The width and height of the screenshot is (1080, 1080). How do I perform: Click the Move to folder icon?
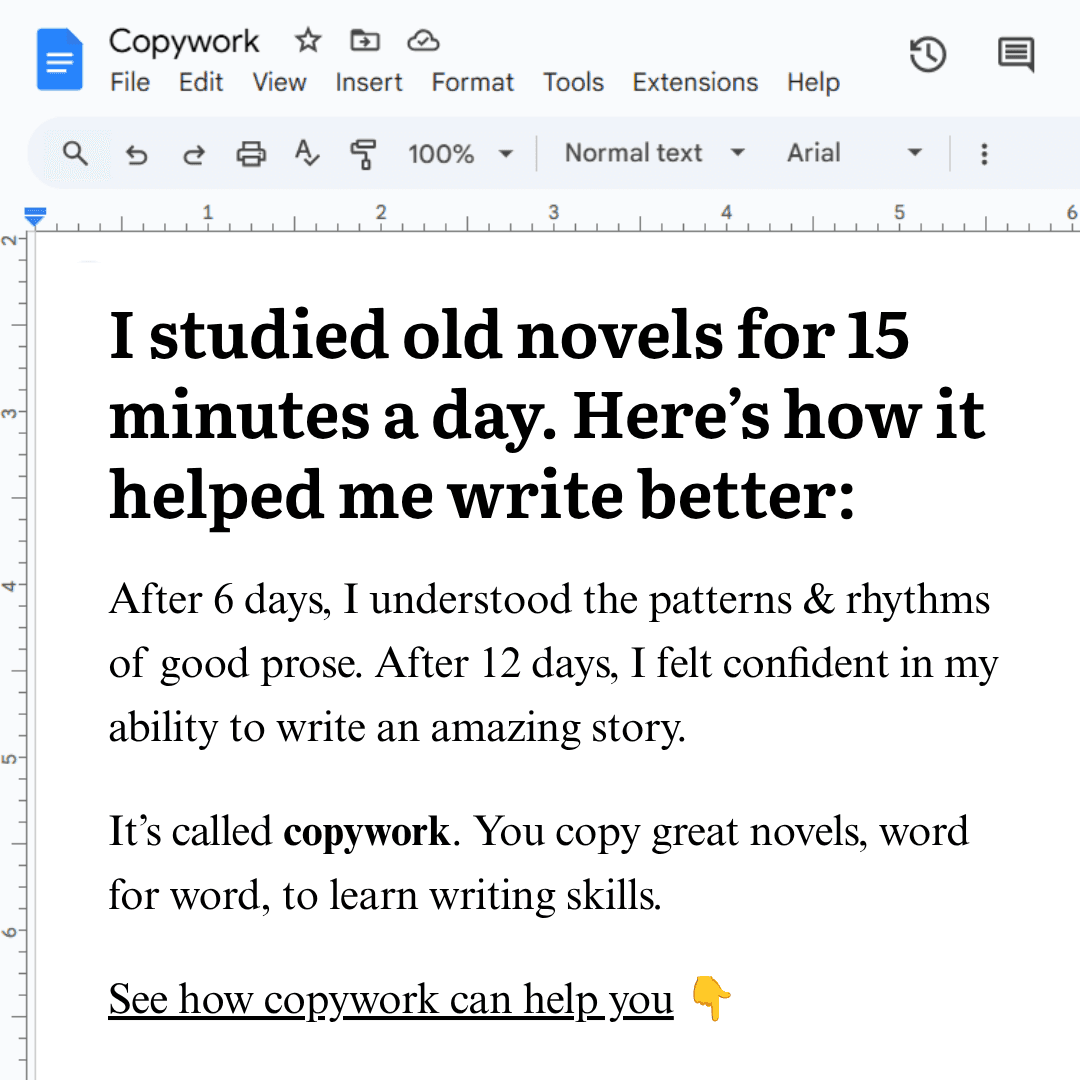[364, 41]
